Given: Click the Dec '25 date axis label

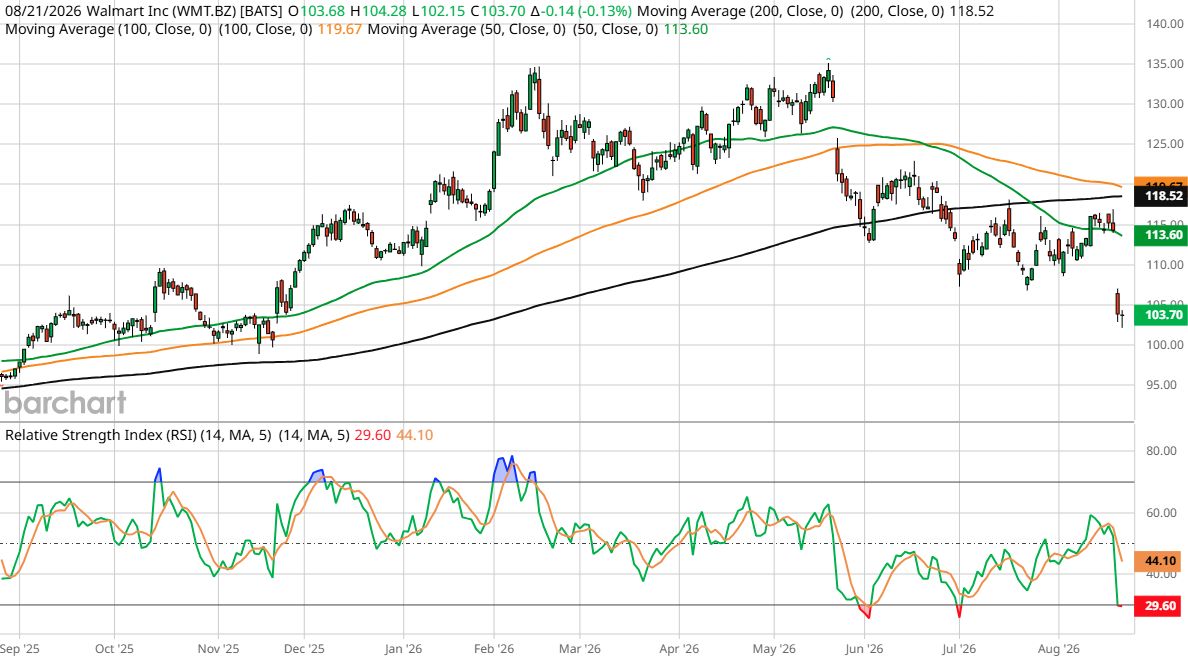Looking at the screenshot, I should pos(304,649).
